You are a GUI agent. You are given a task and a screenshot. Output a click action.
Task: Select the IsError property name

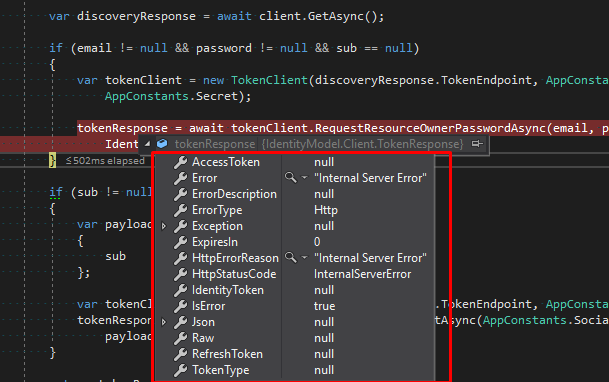pos(209,306)
